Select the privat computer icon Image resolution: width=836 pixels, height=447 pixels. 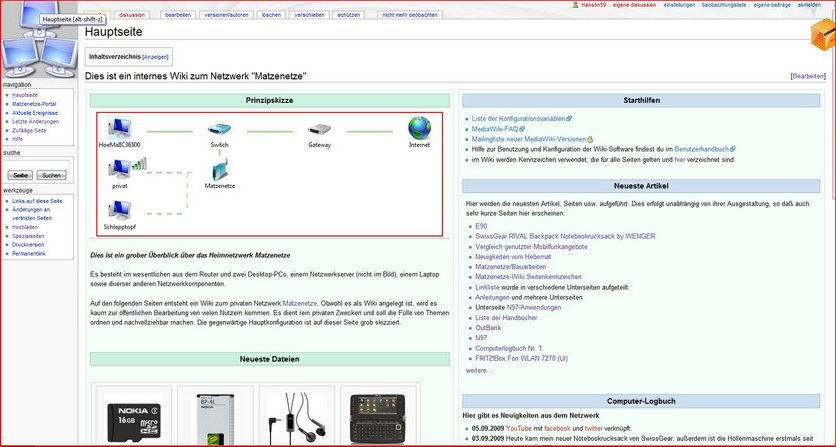pyautogui.click(x=120, y=169)
